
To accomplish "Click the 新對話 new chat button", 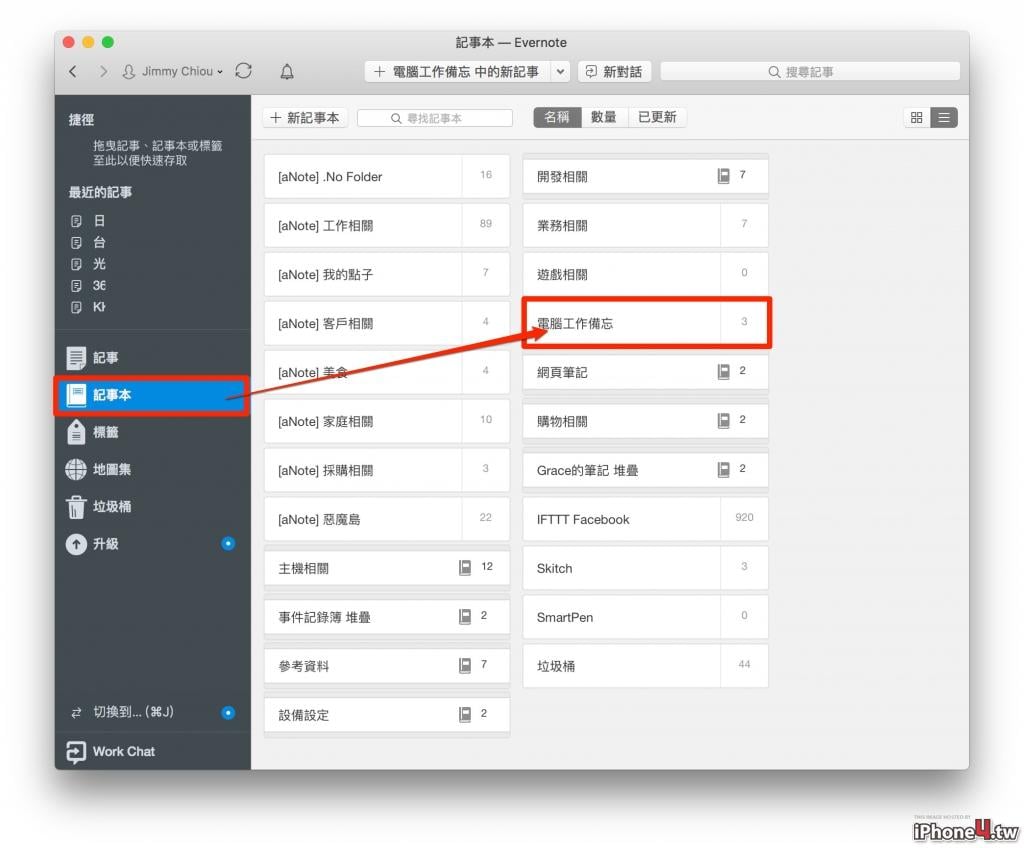I will 614,72.
